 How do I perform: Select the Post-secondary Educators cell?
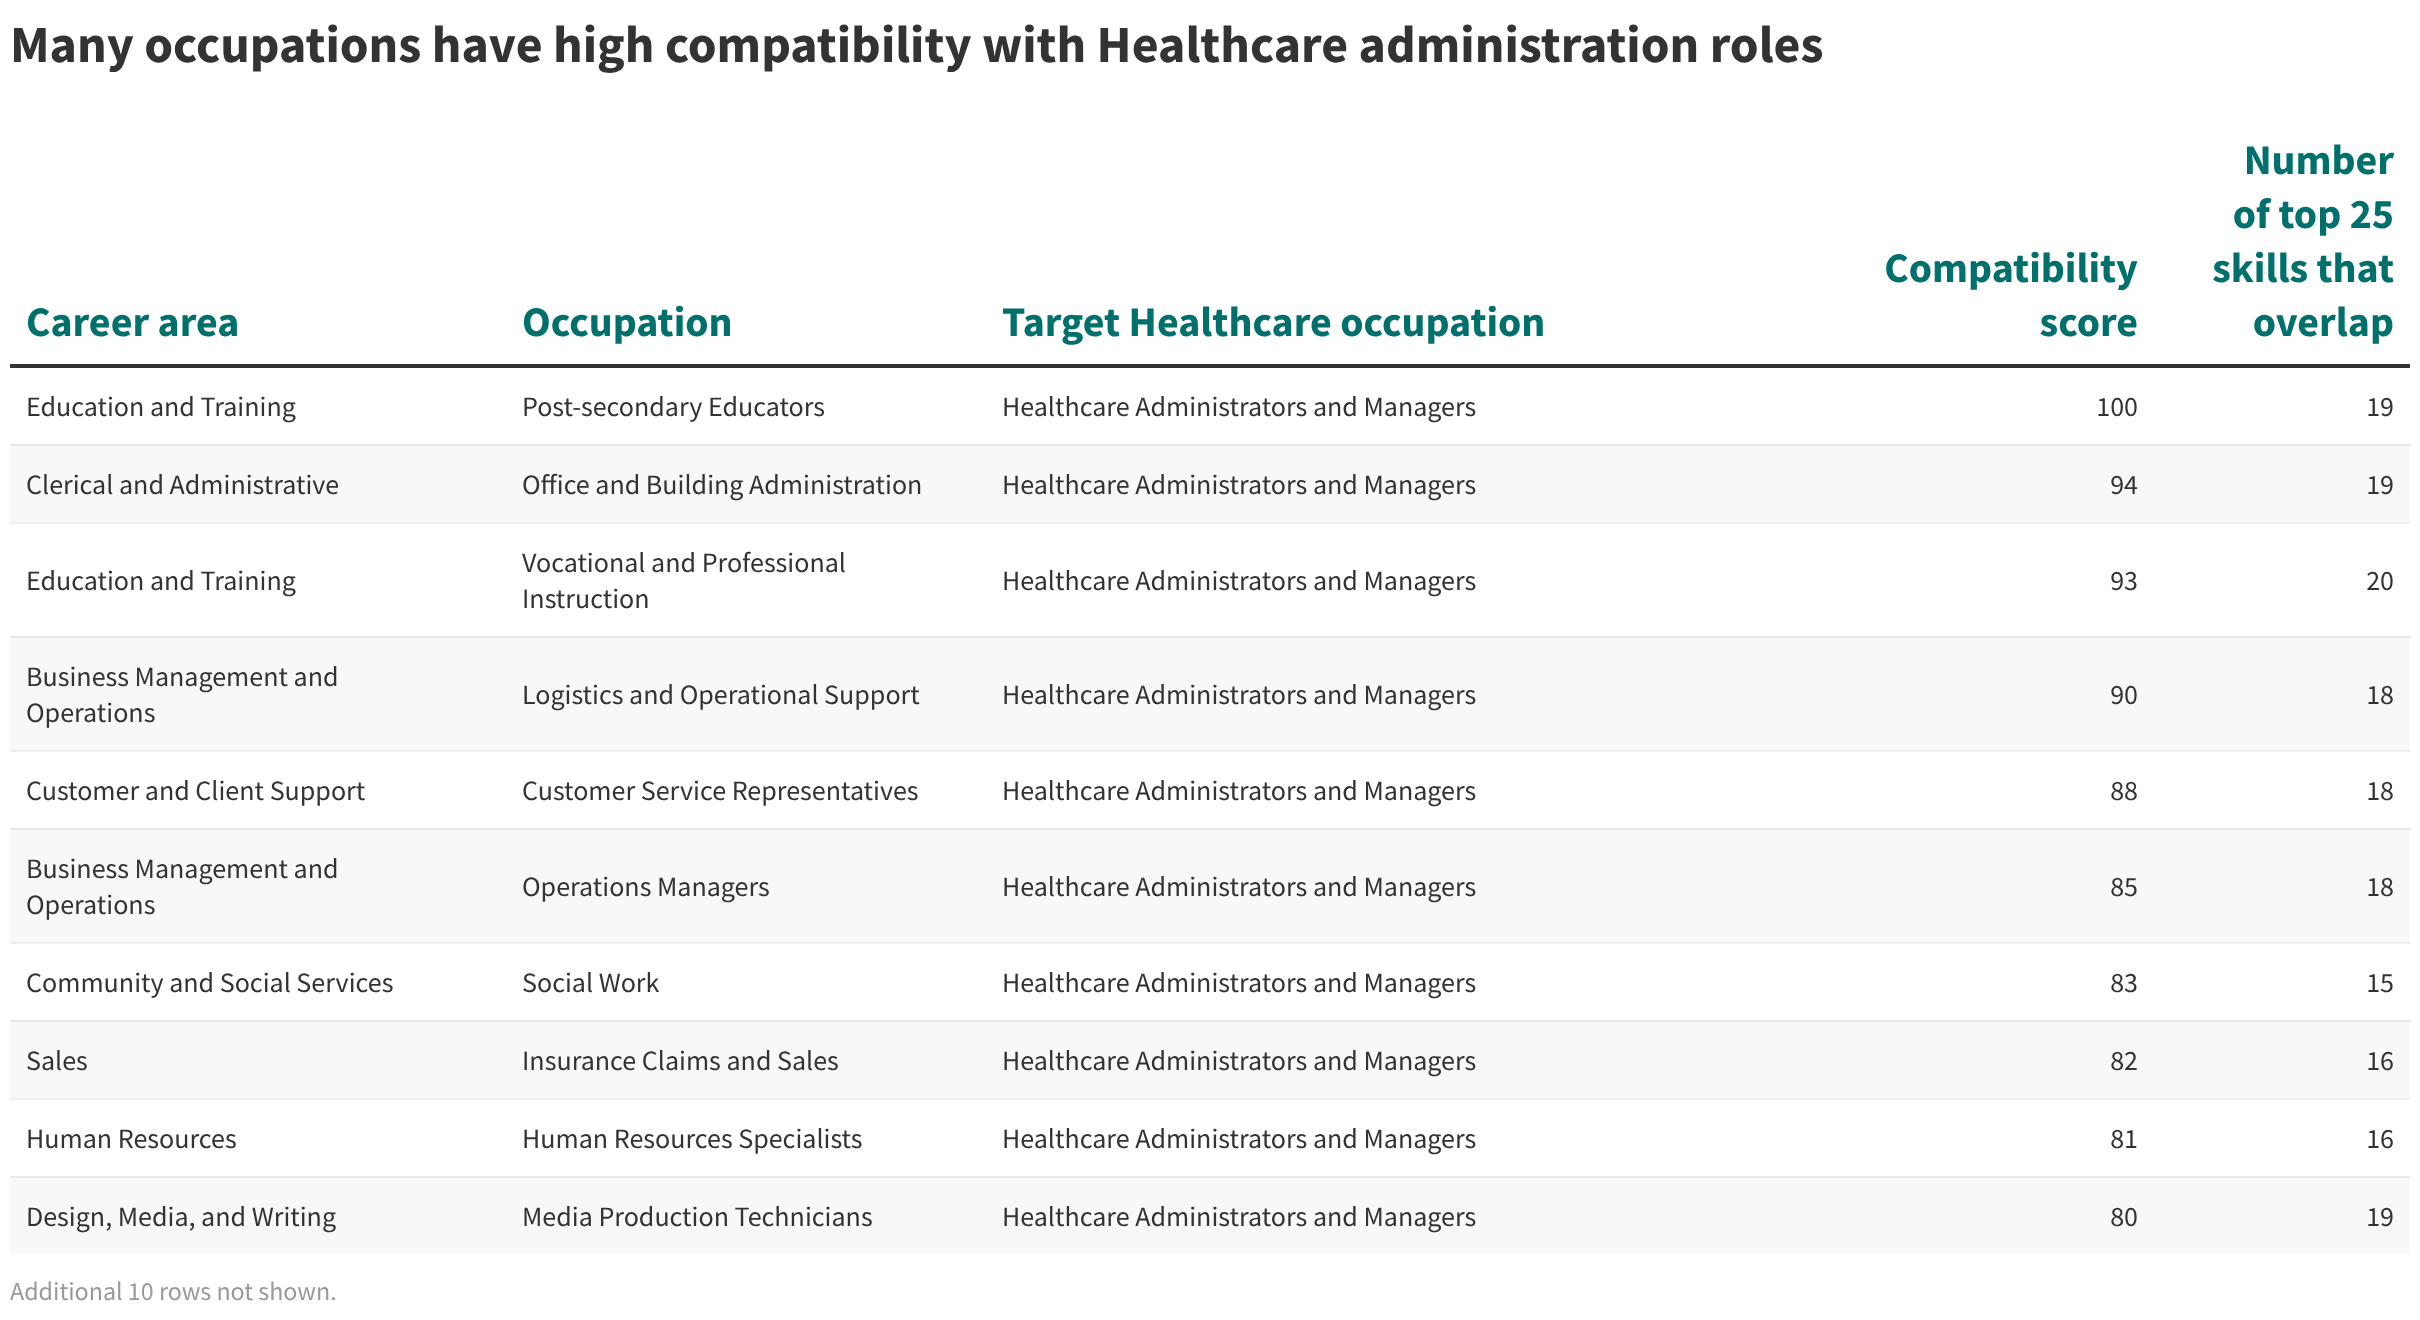pos(673,407)
